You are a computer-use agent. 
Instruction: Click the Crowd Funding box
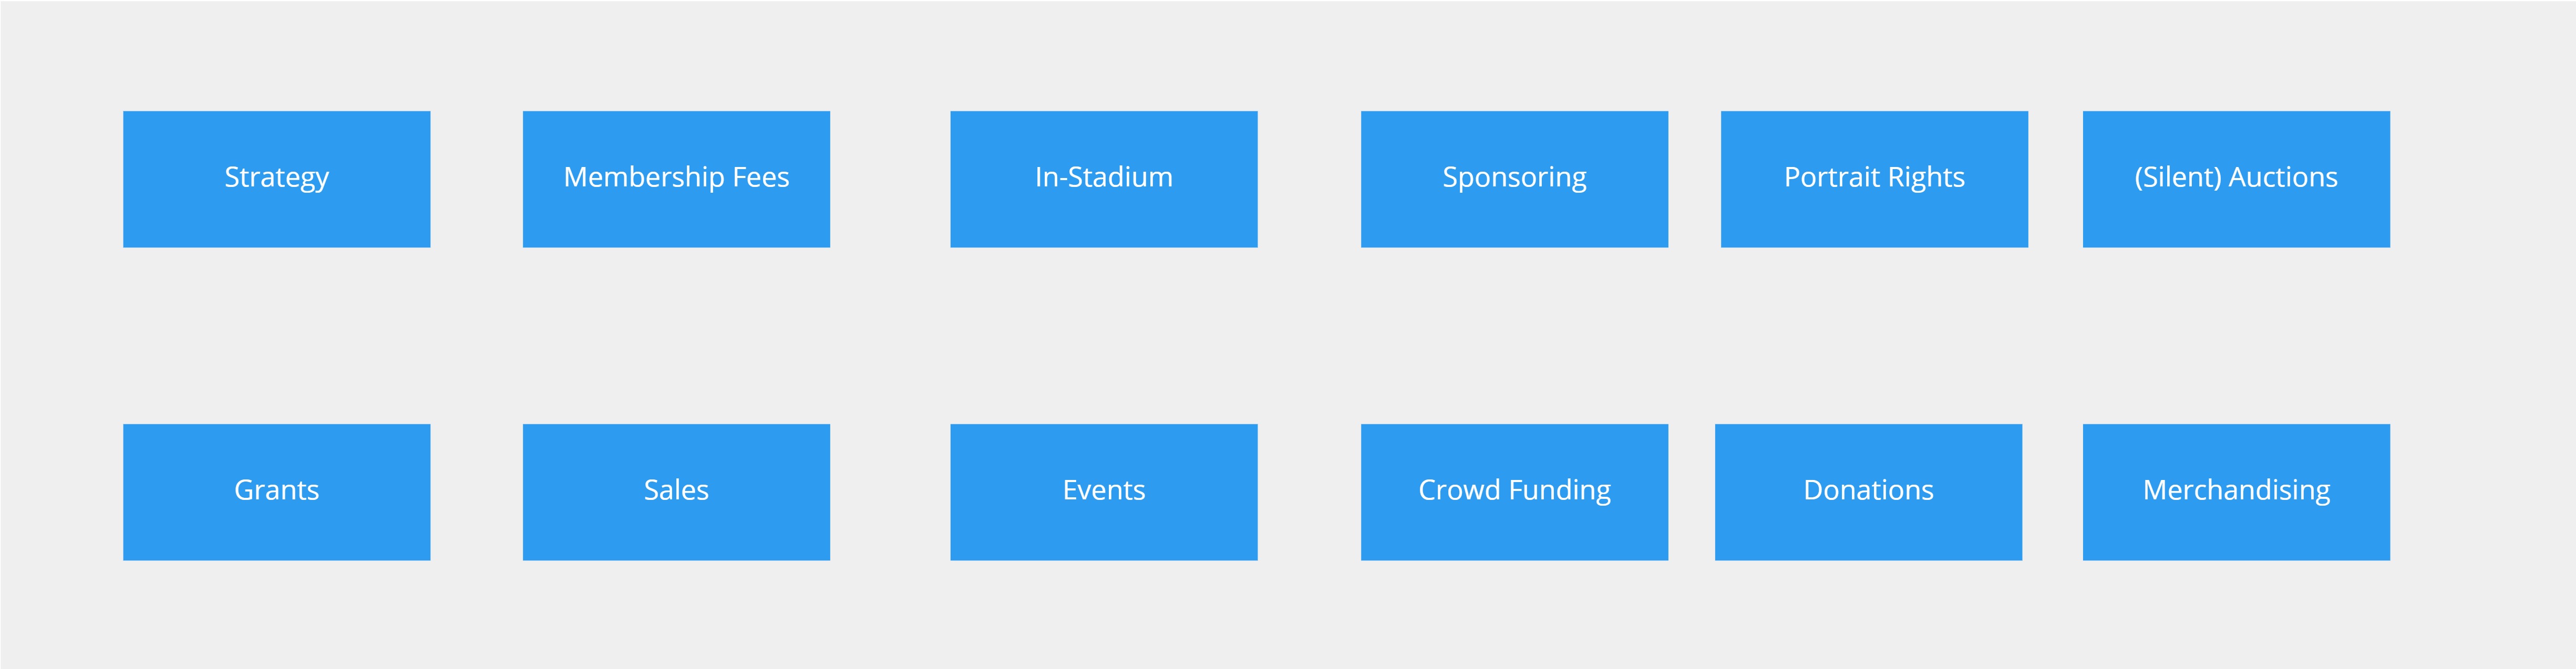(1514, 492)
